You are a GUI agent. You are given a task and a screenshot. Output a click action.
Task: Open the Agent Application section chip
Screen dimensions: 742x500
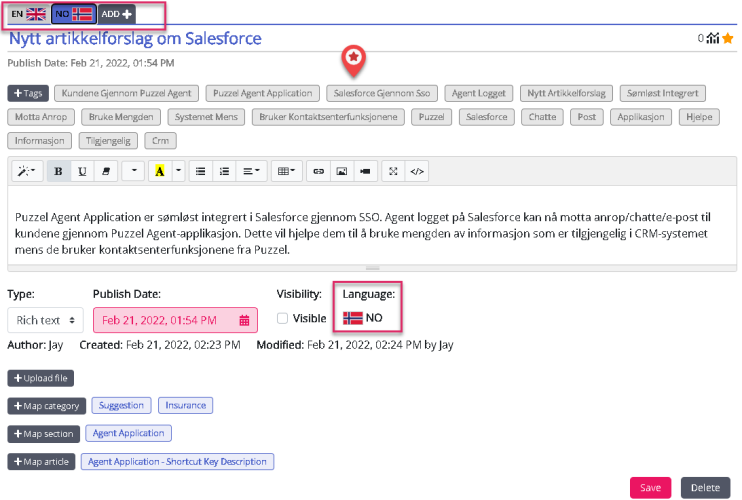(x=128, y=433)
